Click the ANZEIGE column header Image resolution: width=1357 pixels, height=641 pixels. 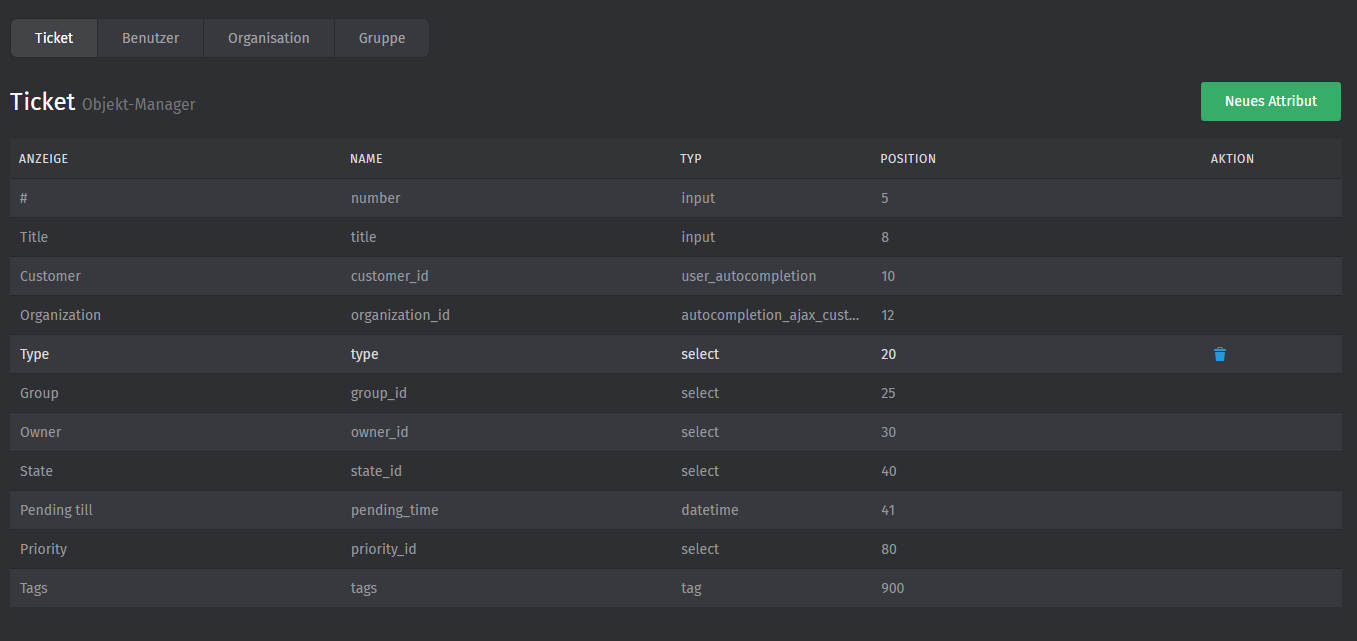tap(43, 159)
